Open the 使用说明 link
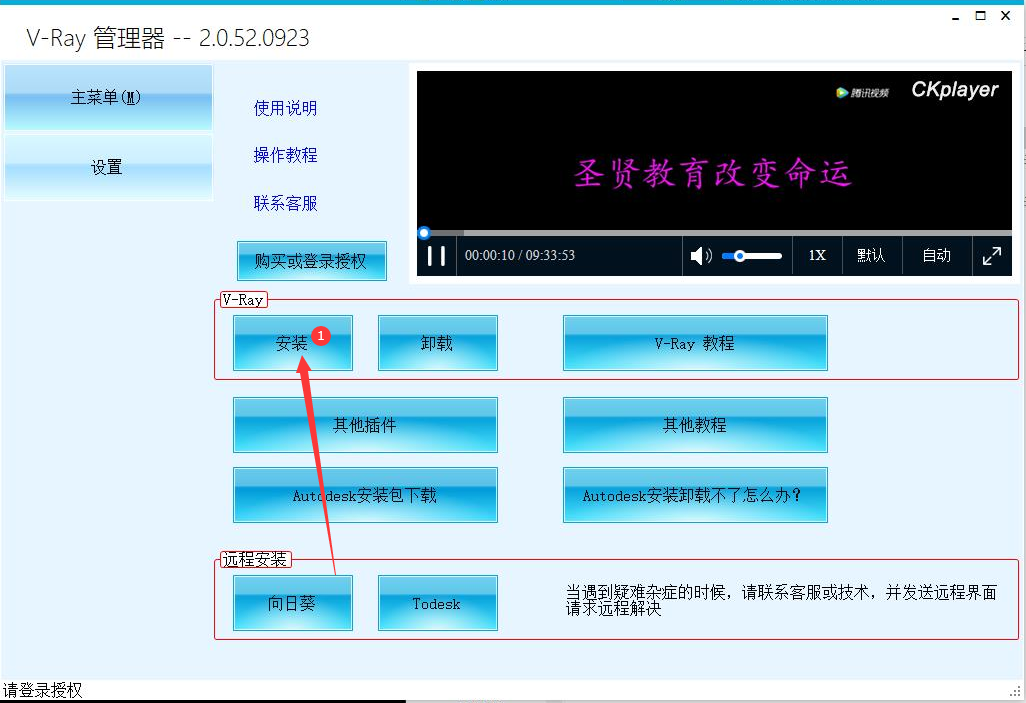 tap(285, 108)
